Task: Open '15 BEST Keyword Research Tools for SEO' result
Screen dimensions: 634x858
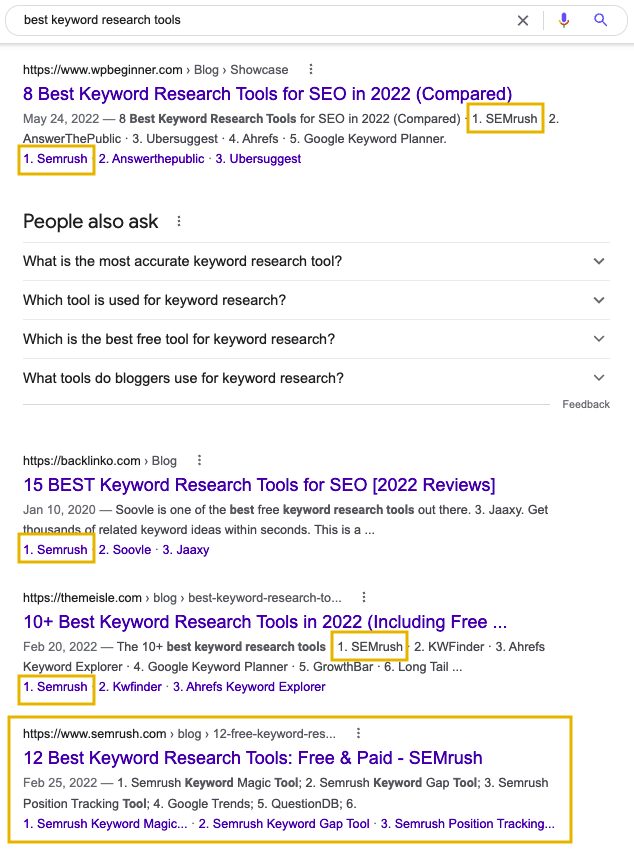Action: pyautogui.click(x=259, y=485)
